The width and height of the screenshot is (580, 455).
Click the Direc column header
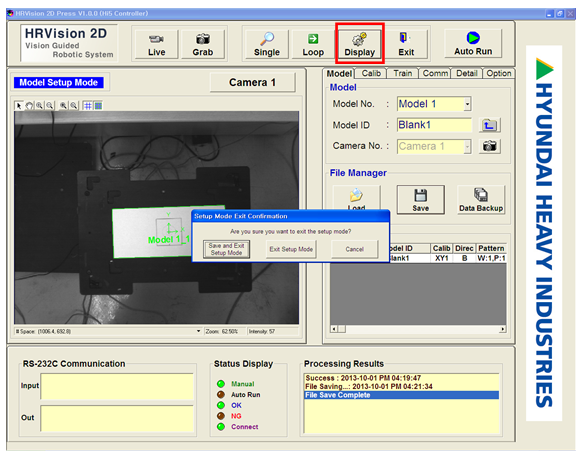click(464, 248)
